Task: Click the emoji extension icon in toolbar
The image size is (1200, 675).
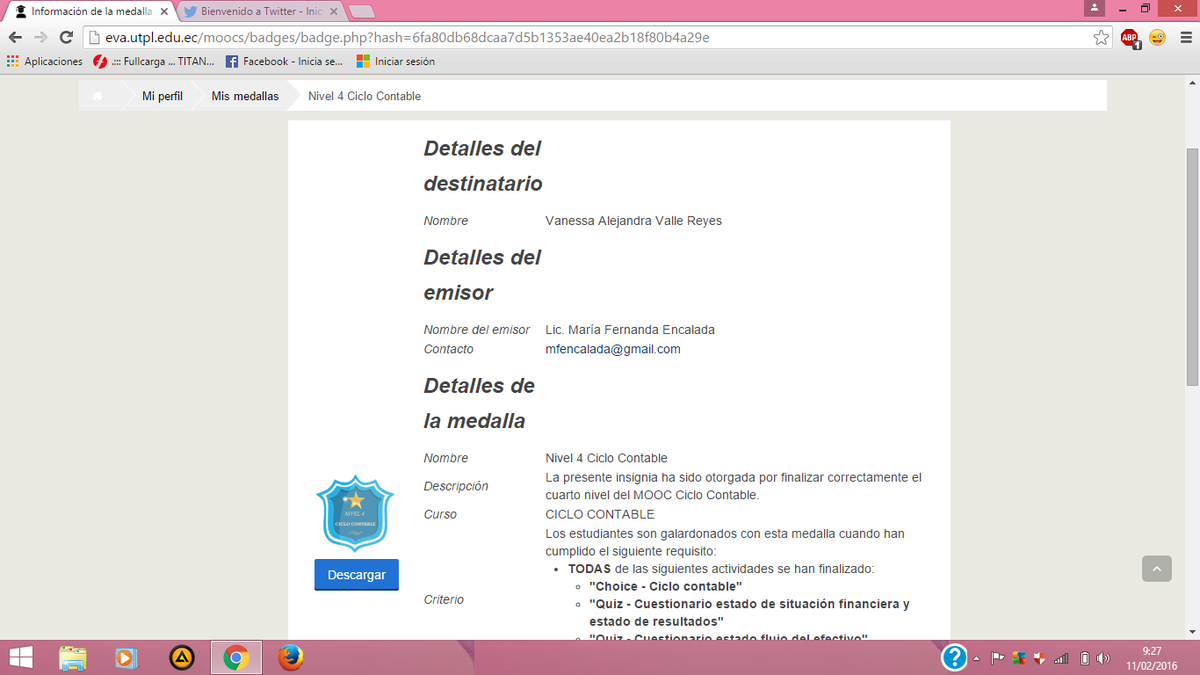Action: click(1157, 37)
